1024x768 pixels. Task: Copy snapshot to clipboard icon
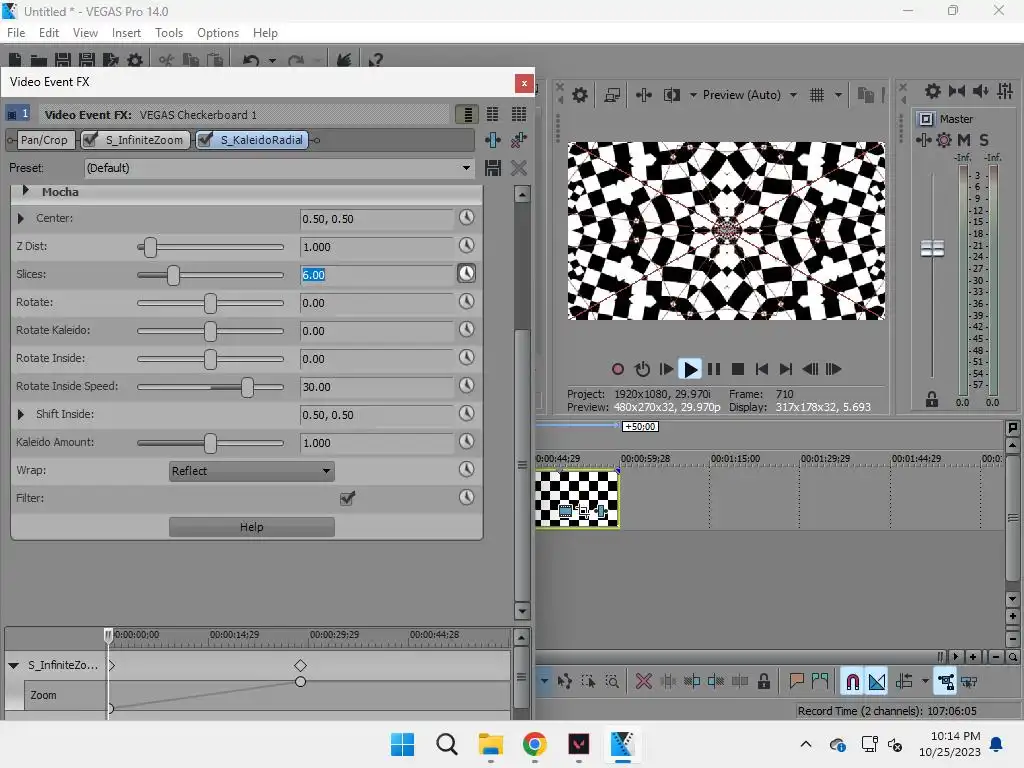(865, 95)
